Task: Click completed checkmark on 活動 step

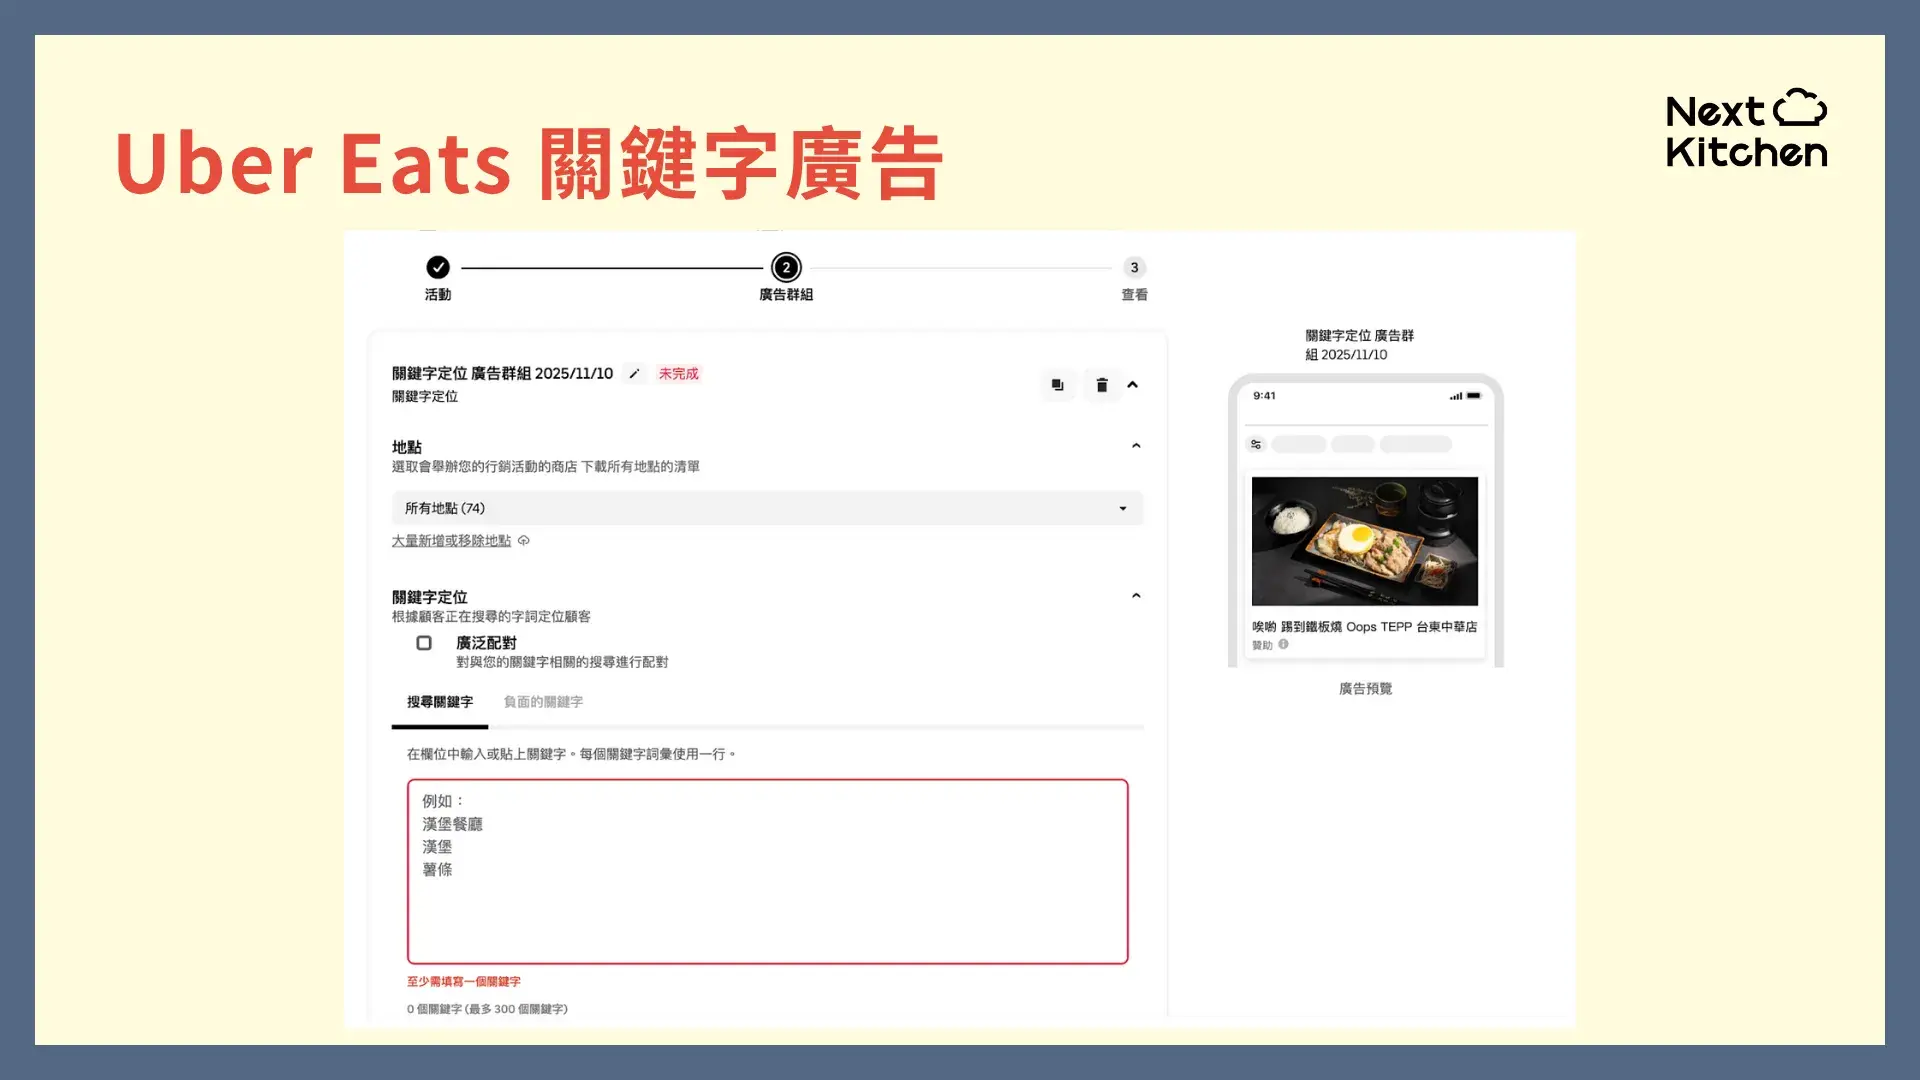Action: click(438, 267)
